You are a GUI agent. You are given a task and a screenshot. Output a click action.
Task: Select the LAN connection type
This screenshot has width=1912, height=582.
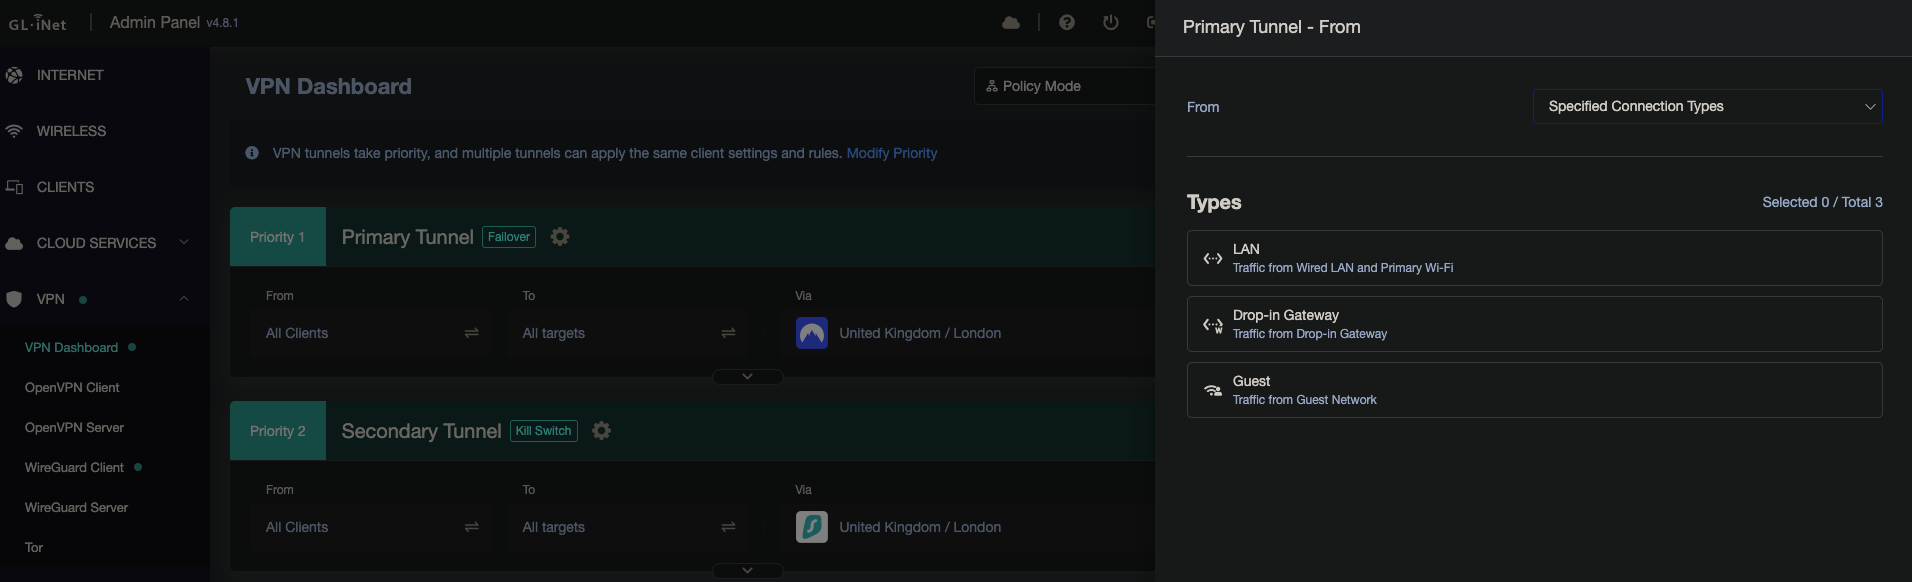click(1533, 258)
